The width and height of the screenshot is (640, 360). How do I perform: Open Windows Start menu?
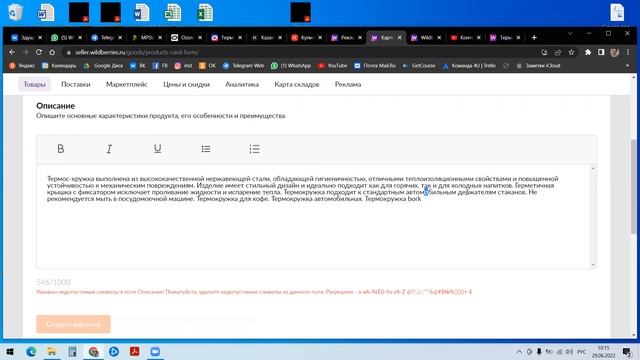point(10,351)
